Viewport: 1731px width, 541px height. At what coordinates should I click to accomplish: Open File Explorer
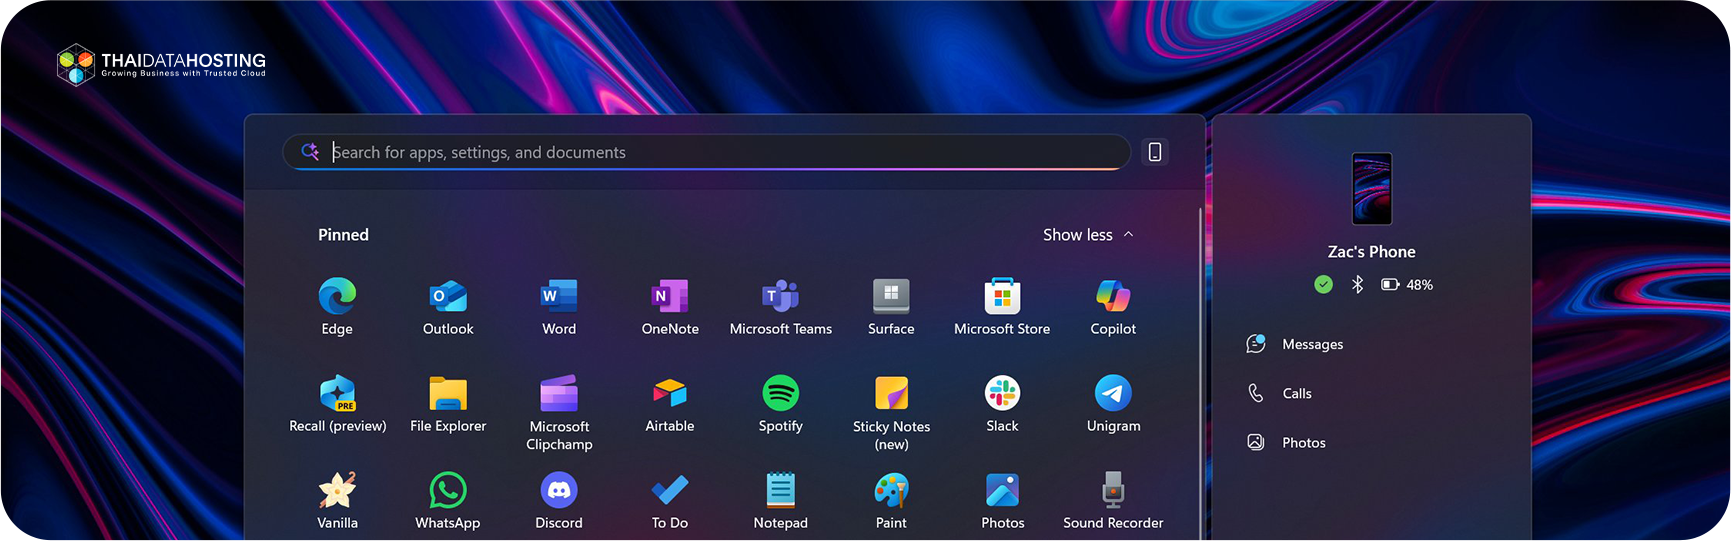[448, 404]
